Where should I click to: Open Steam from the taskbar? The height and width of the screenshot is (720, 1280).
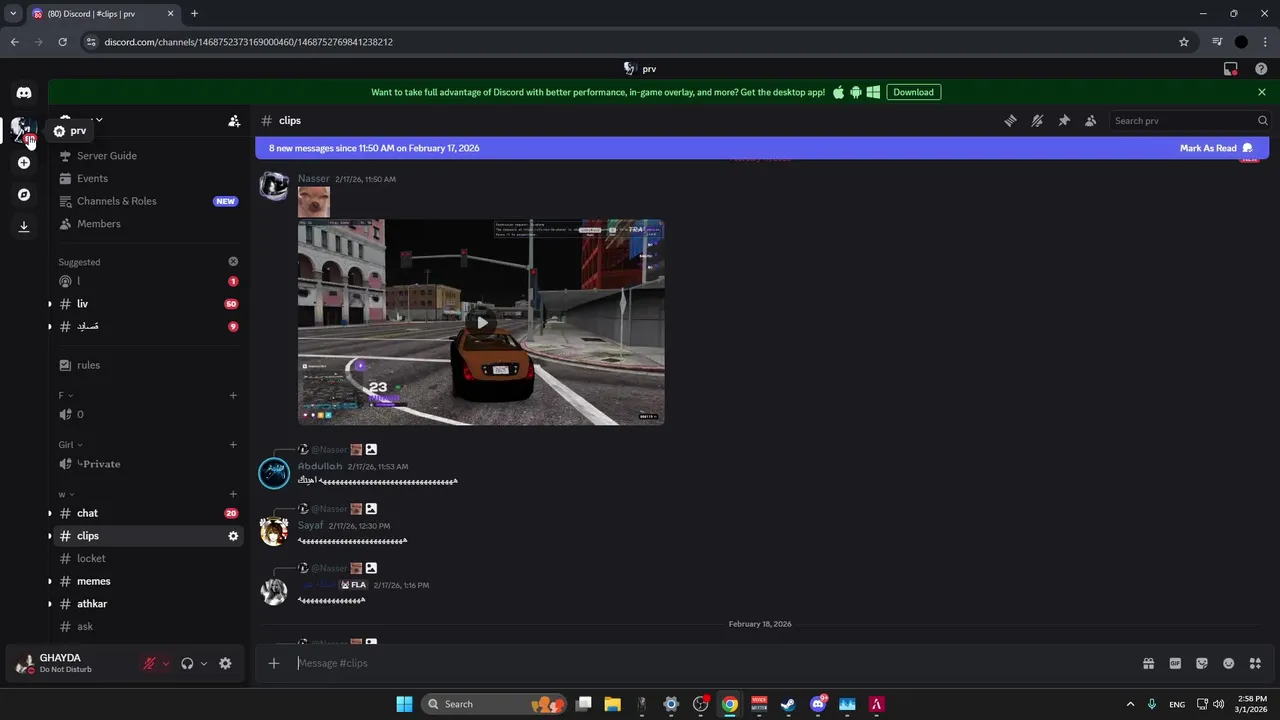click(788, 704)
